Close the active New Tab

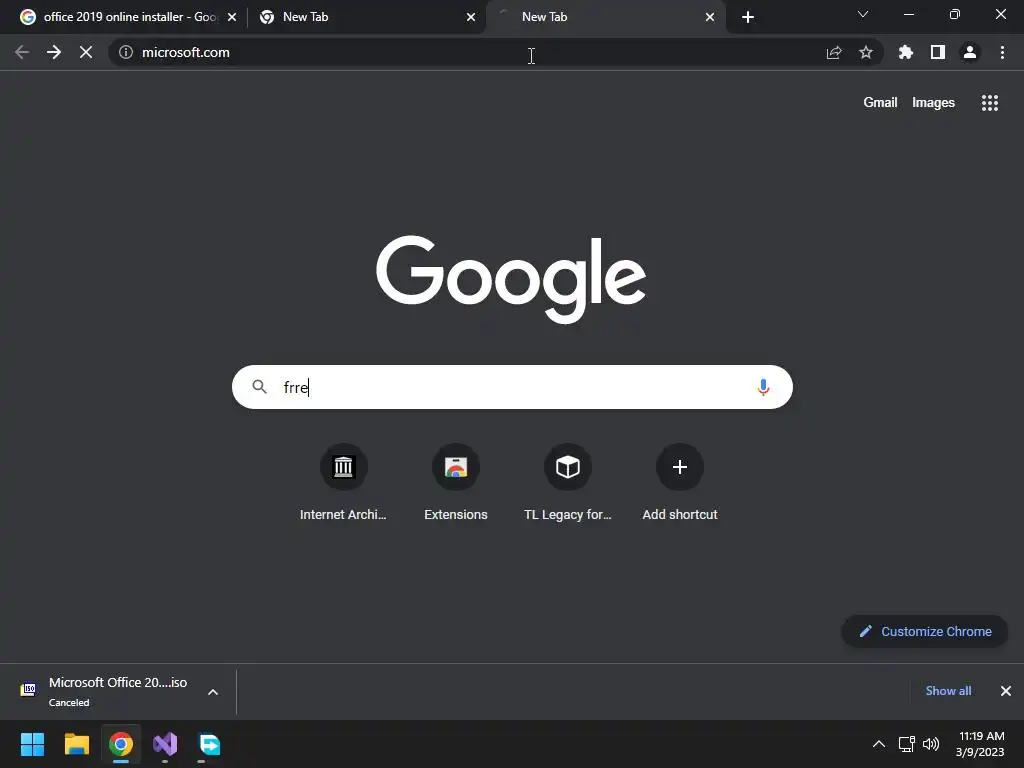pyautogui.click(x=710, y=17)
